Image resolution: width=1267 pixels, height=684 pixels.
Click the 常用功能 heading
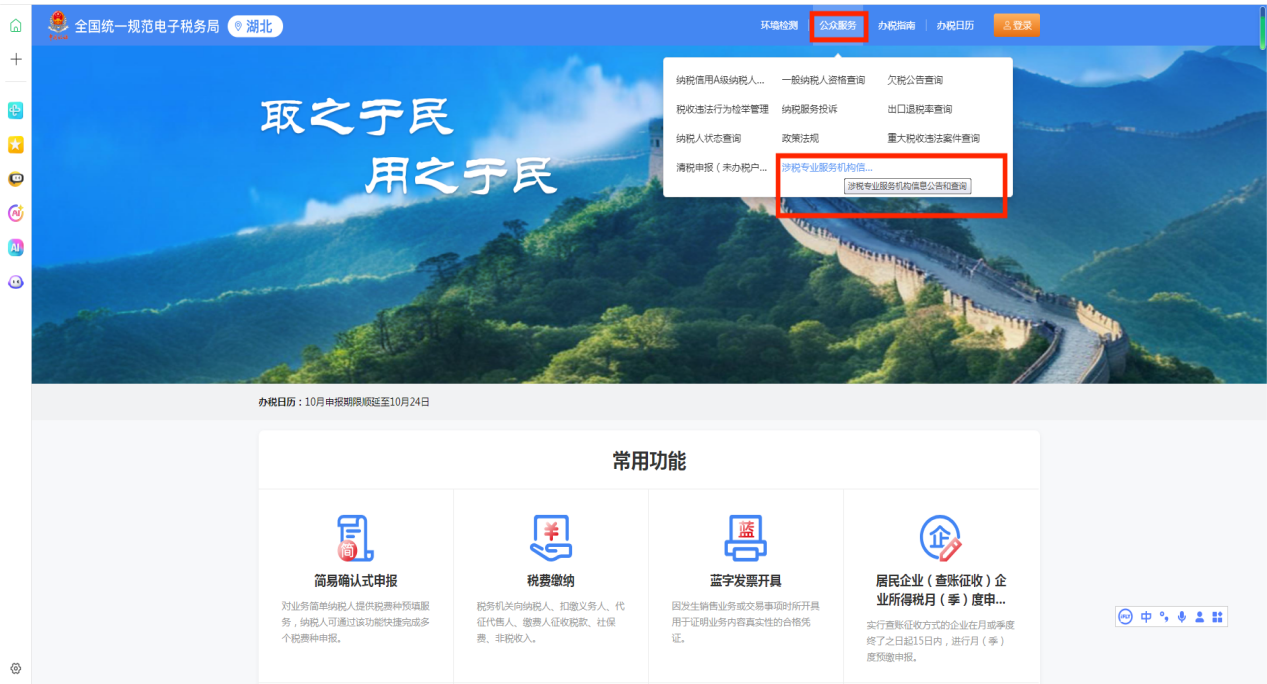pos(649,461)
